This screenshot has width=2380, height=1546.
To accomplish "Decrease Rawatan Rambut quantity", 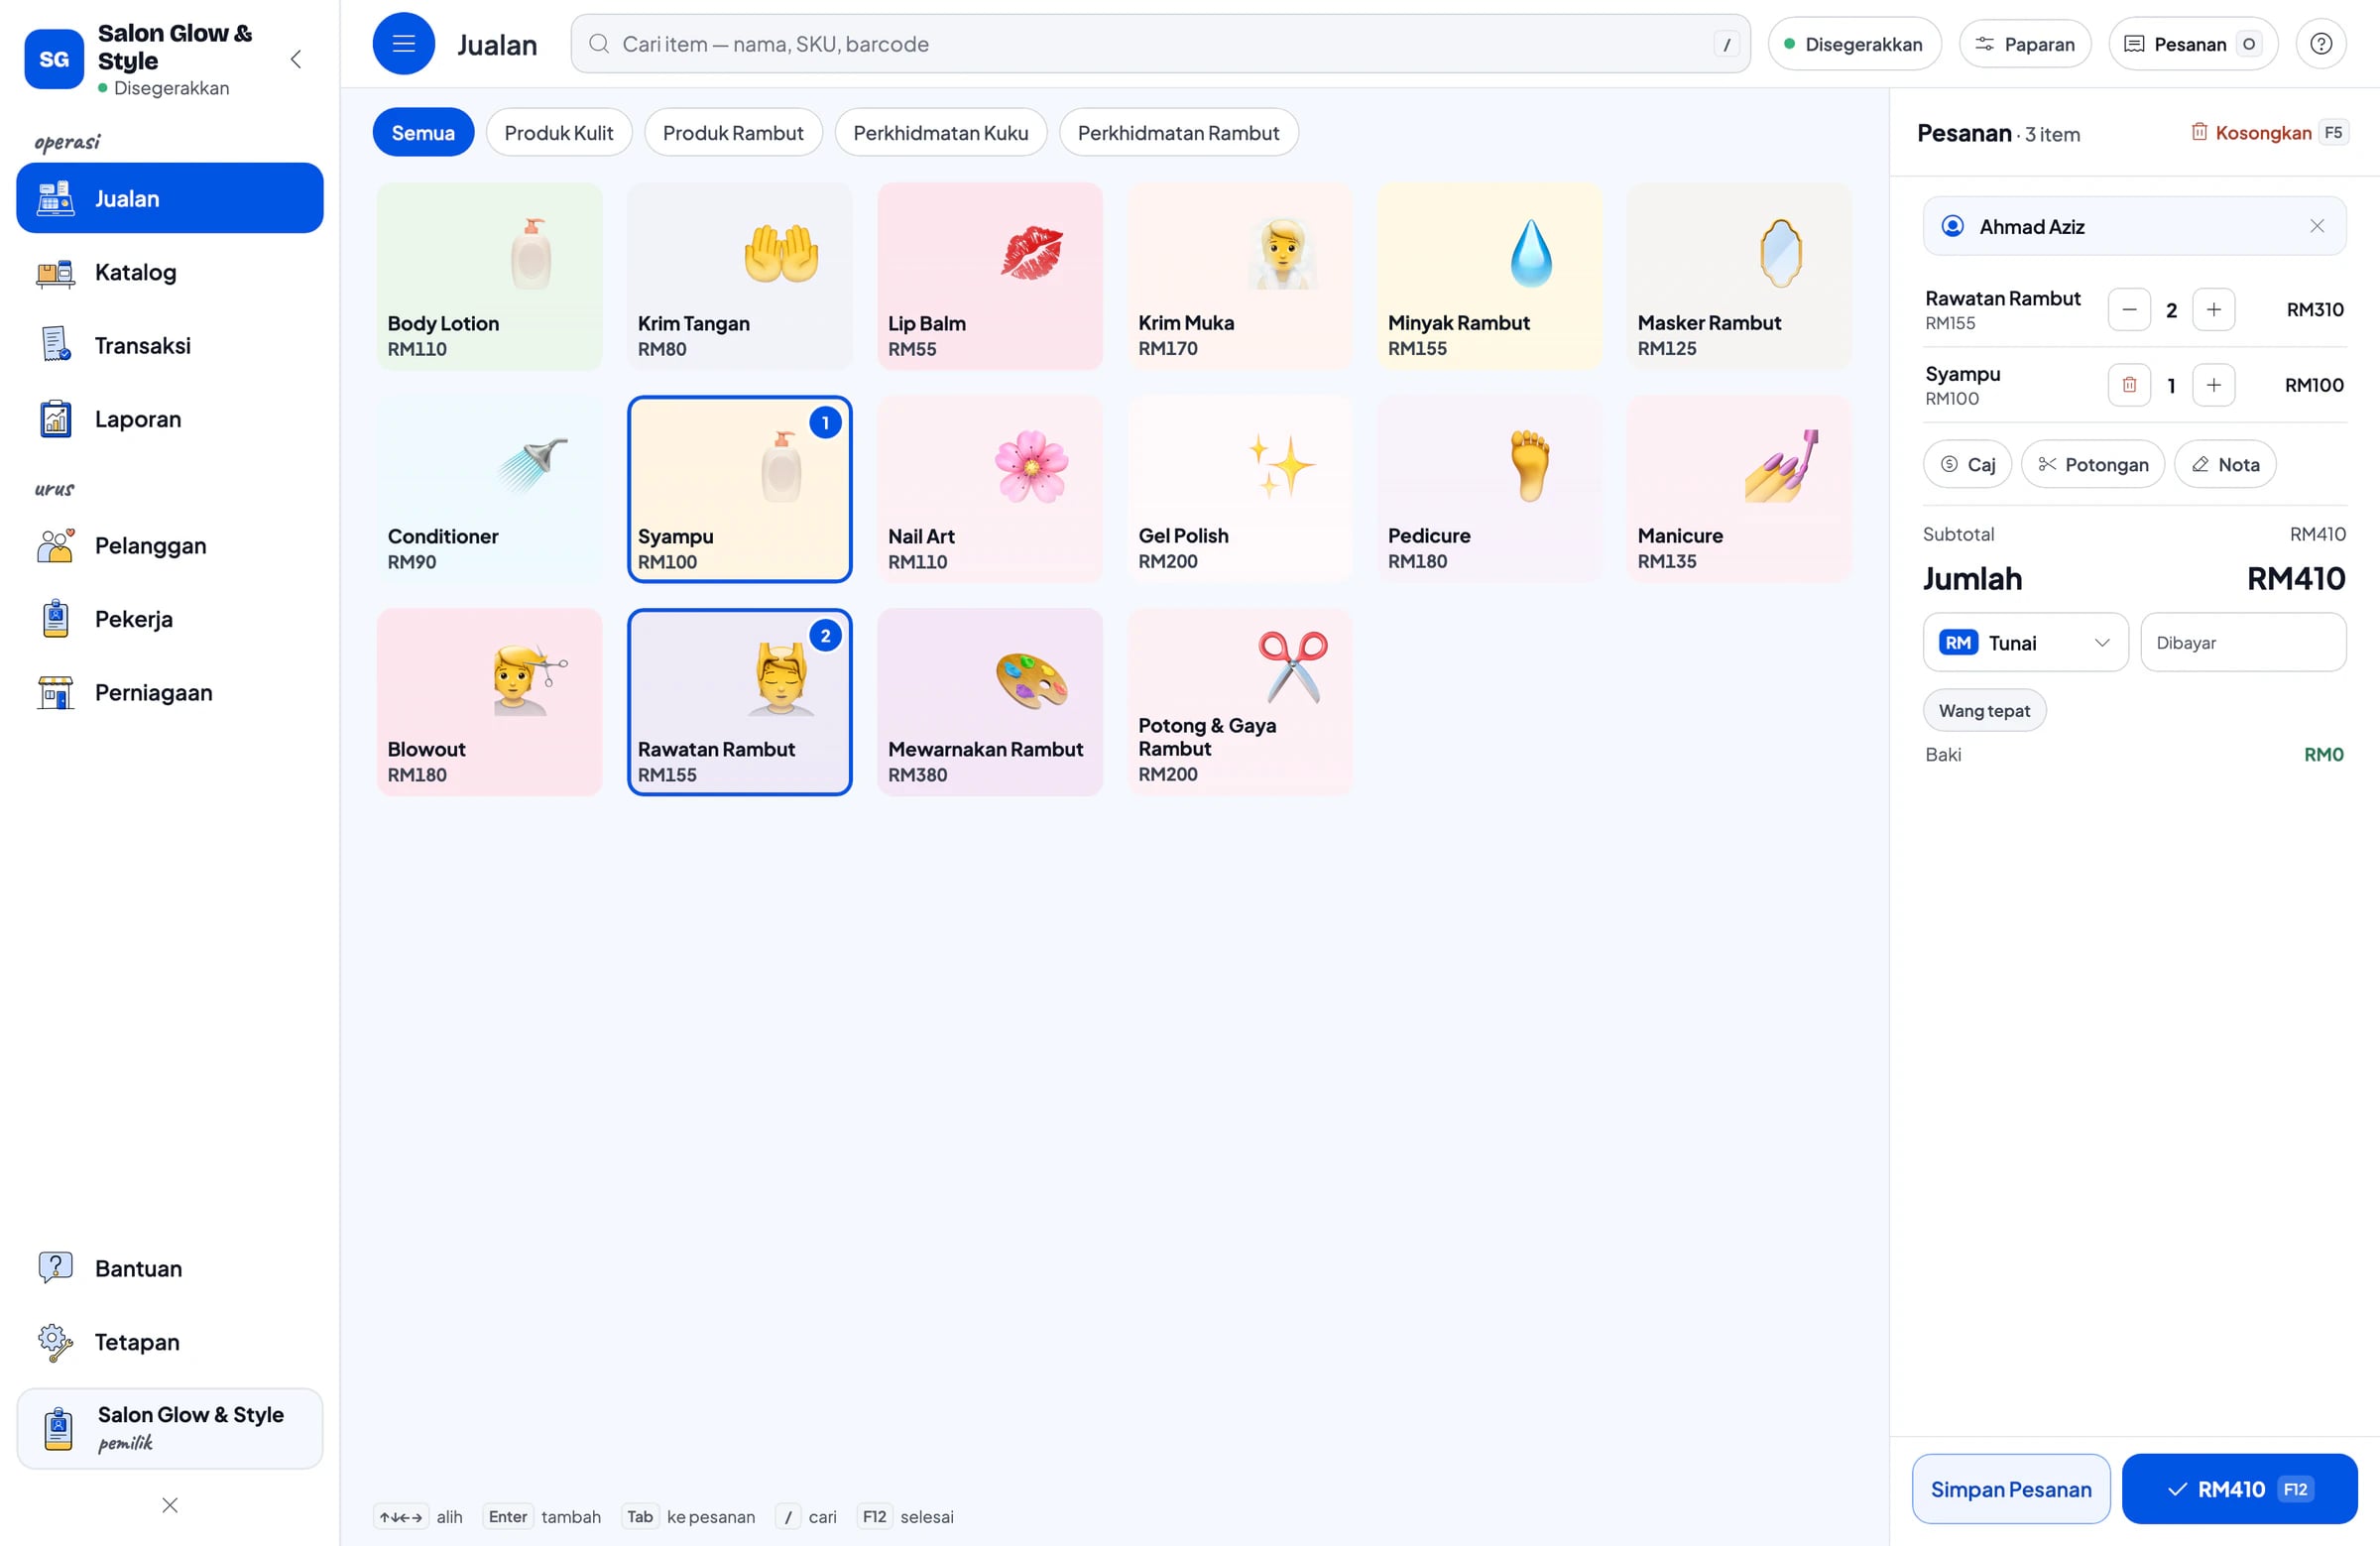I will (x=2129, y=309).
